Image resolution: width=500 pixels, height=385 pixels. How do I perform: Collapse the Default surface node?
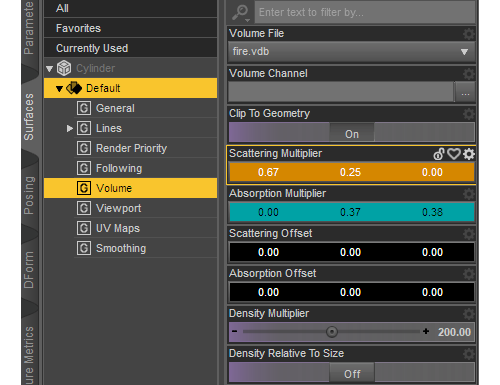tap(59, 89)
